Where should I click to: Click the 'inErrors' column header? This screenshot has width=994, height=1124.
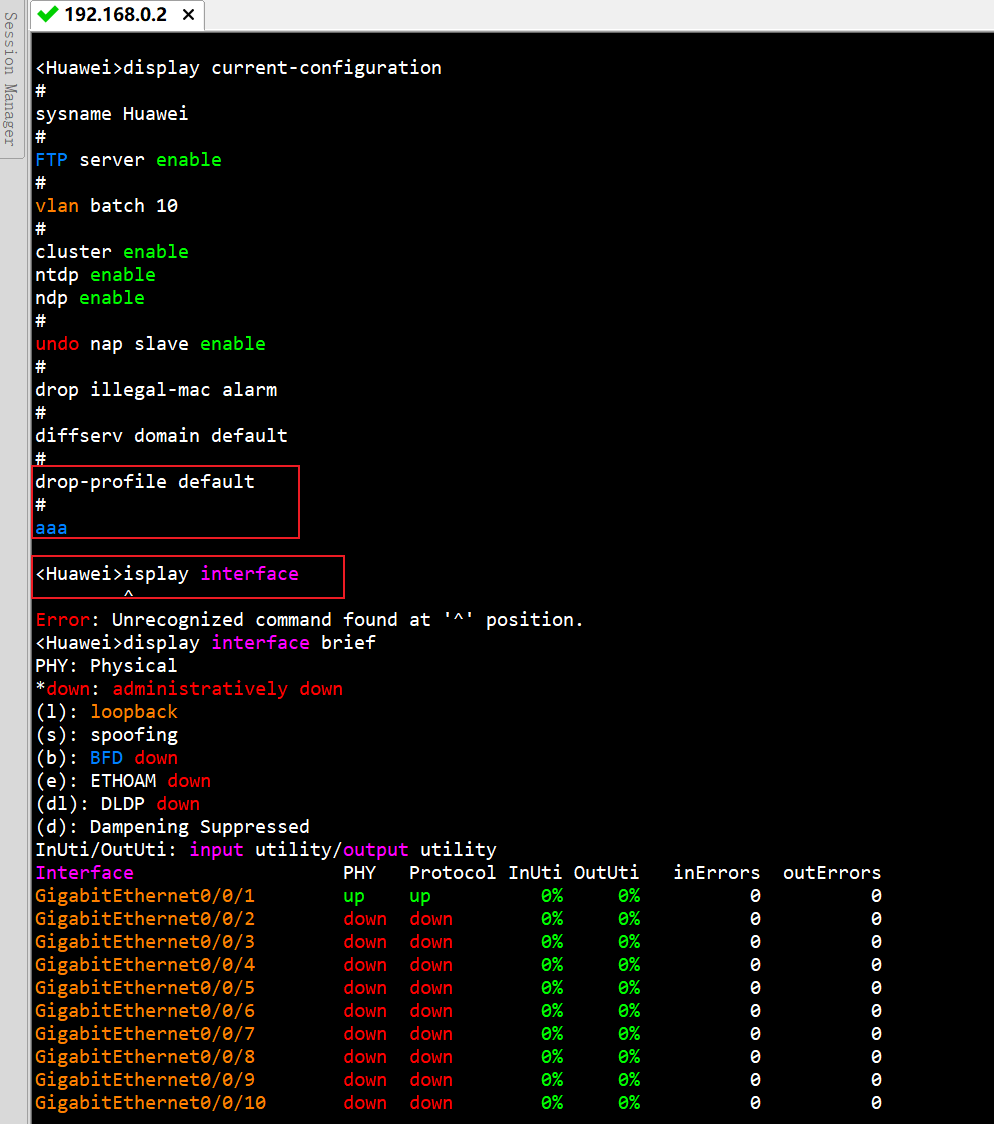coord(717,872)
